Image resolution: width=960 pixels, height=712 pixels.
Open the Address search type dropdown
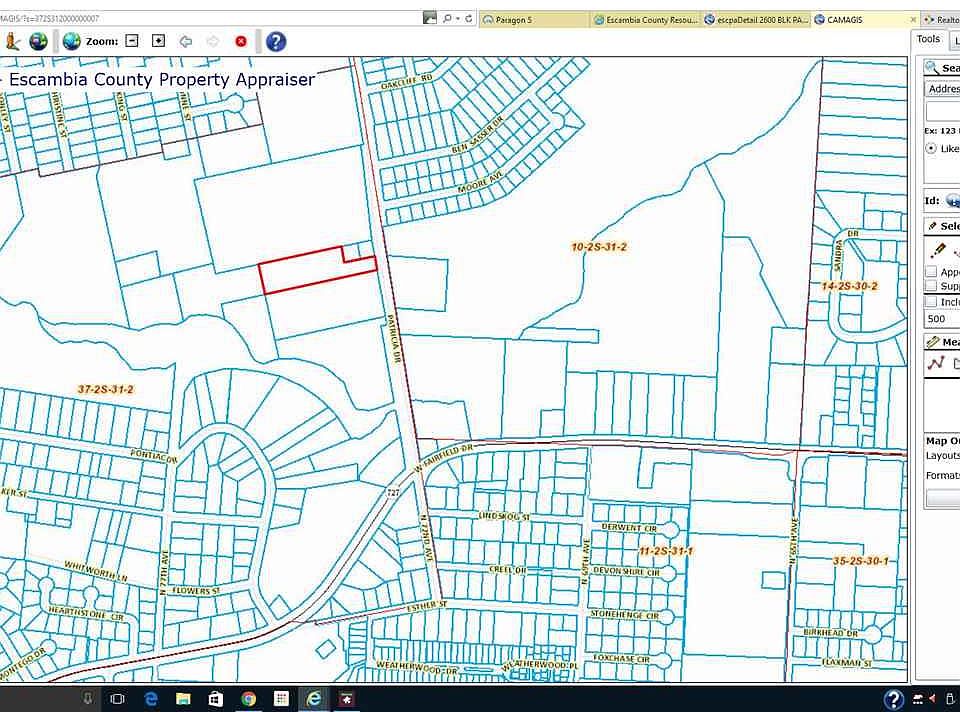[942, 89]
